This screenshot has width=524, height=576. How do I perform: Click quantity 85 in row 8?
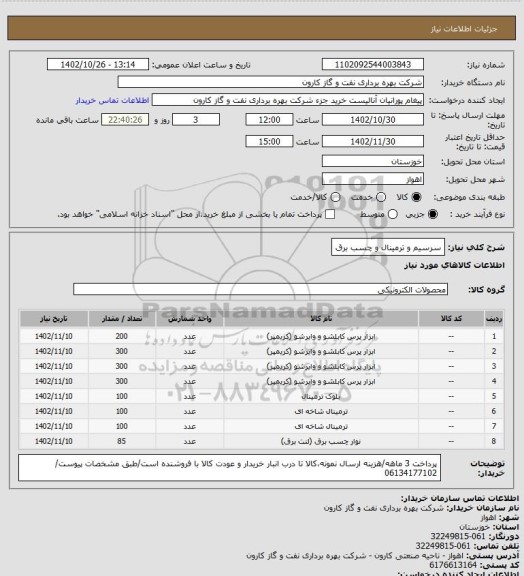[122, 441]
